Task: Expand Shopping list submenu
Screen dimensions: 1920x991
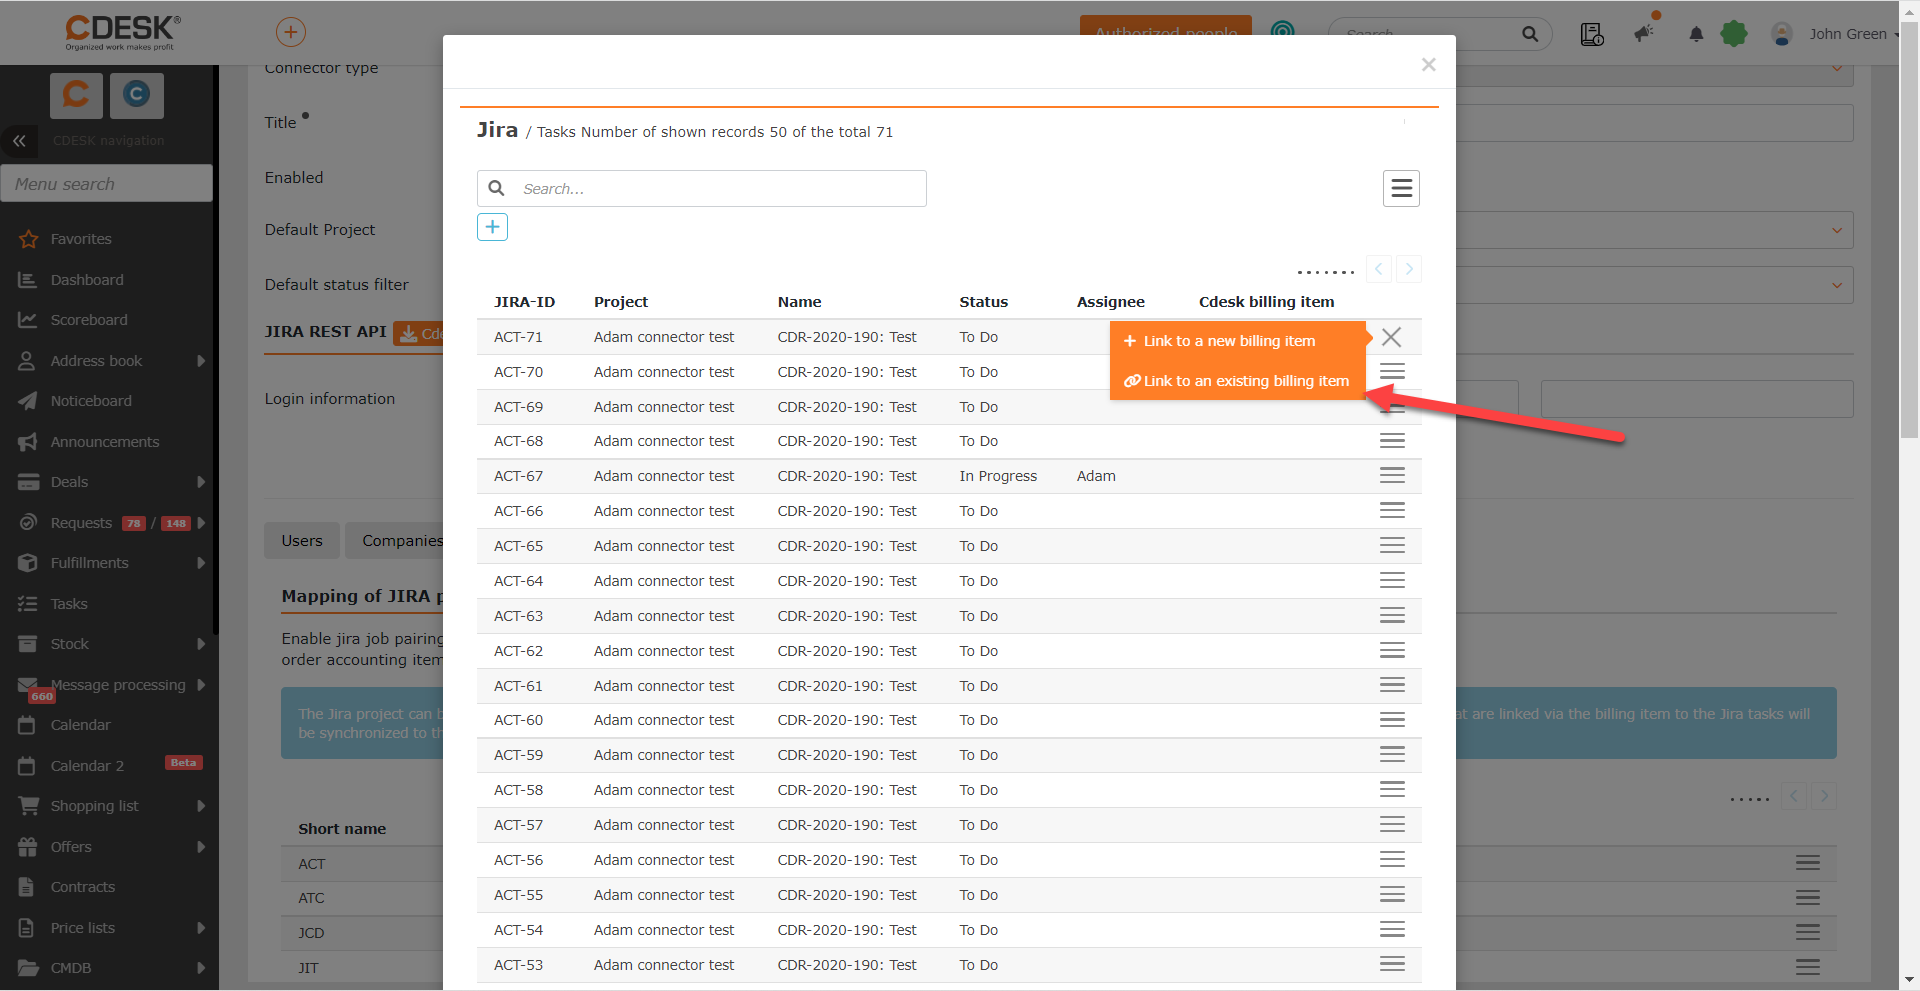Action: [201, 806]
